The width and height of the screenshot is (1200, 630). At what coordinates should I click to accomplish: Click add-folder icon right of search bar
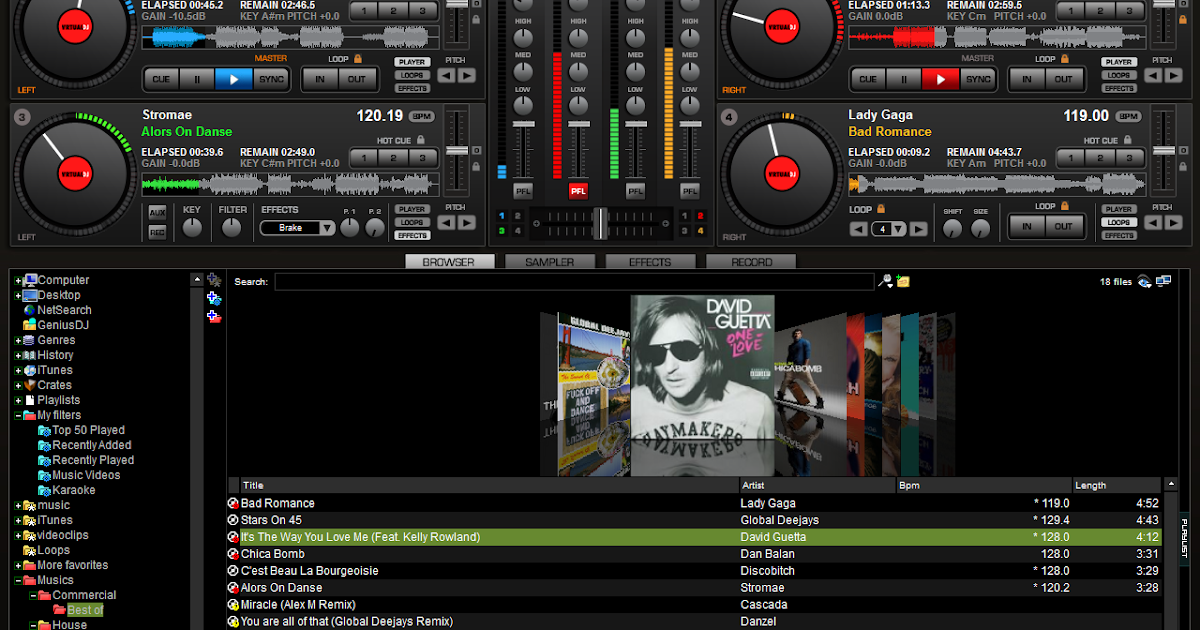point(903,282)
